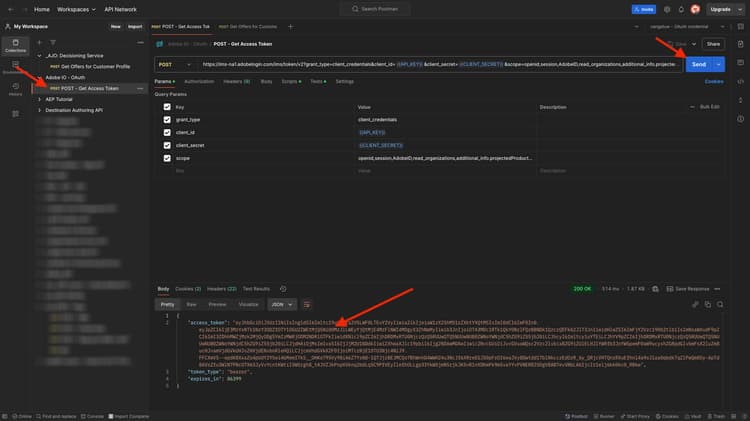Open the user avatar menu

click(x=695, y=9)
